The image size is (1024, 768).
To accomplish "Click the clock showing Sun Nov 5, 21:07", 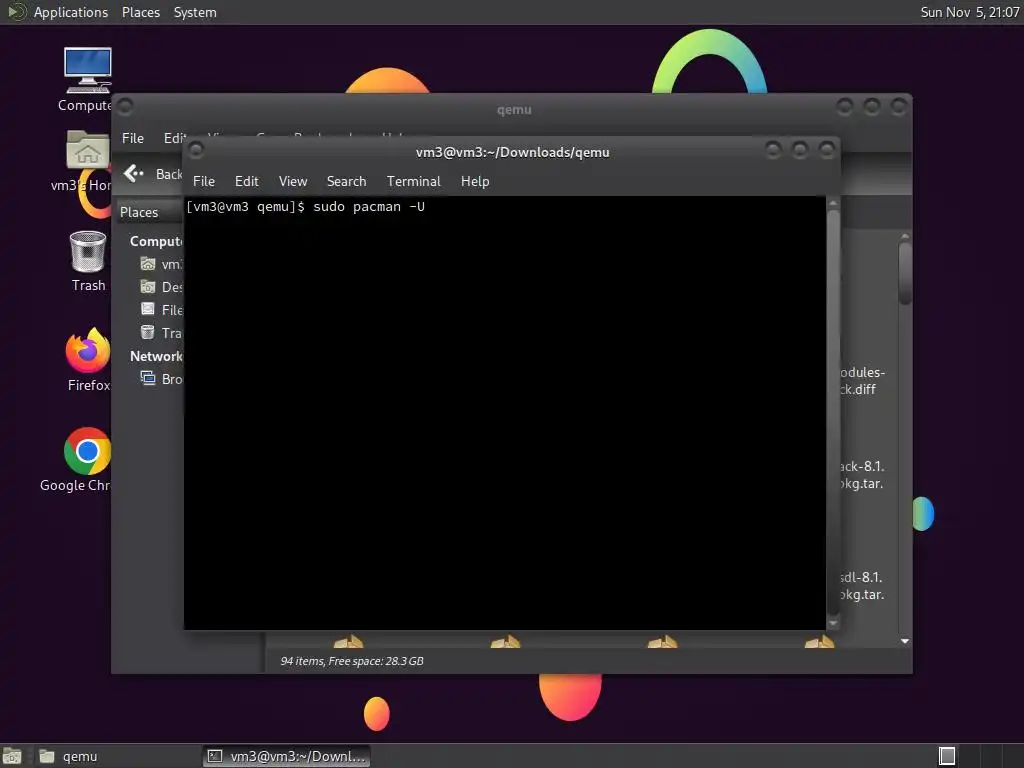I will (x=969, y=12).
